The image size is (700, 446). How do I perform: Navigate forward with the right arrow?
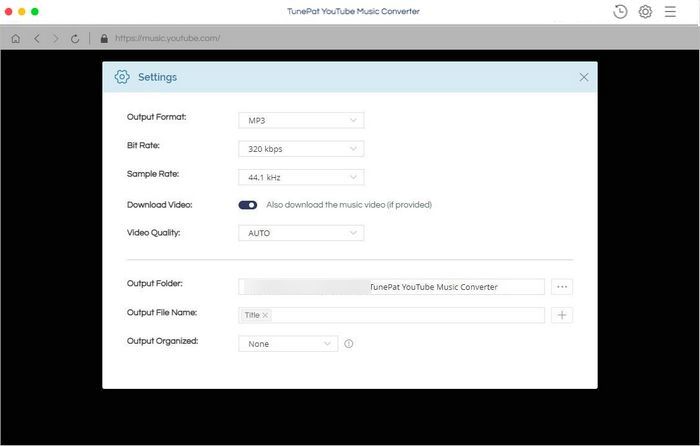56,38
